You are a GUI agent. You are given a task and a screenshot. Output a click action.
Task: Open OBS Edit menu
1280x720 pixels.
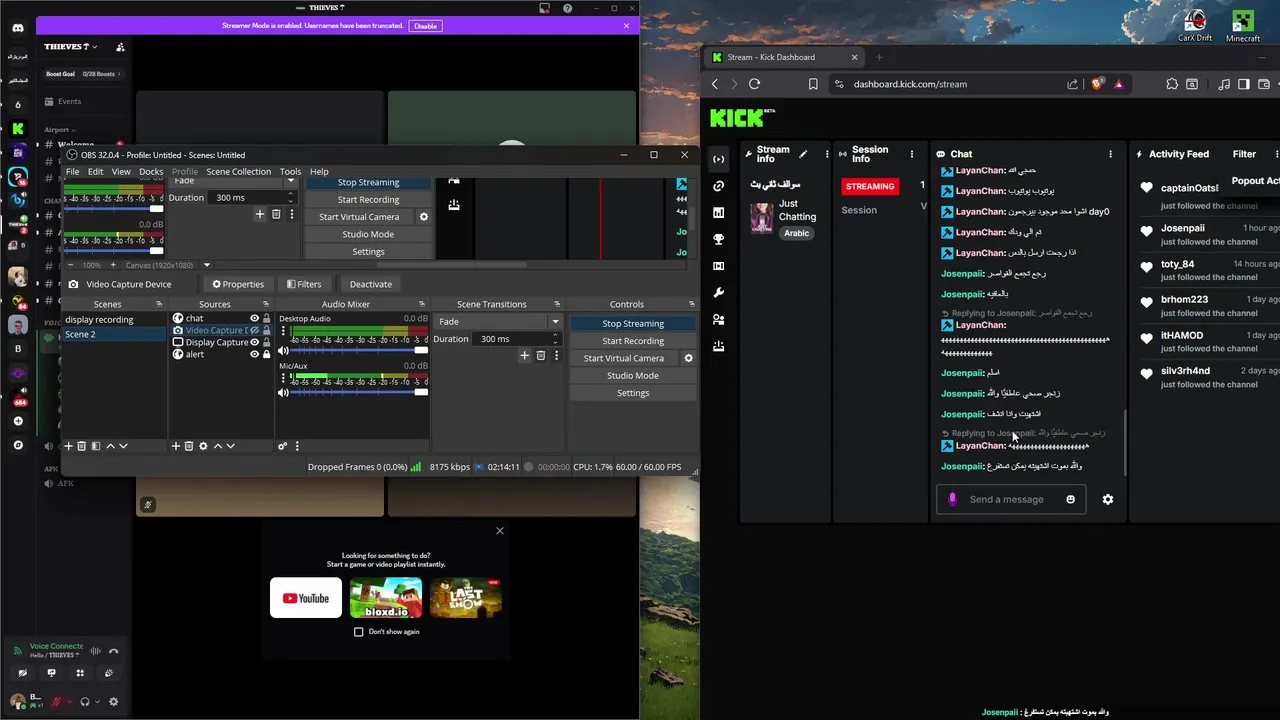pyautogui.click(x=95, y=171)
